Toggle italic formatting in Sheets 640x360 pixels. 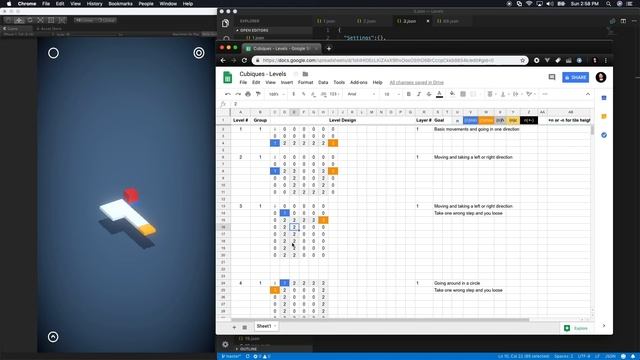tap(418, 94)
